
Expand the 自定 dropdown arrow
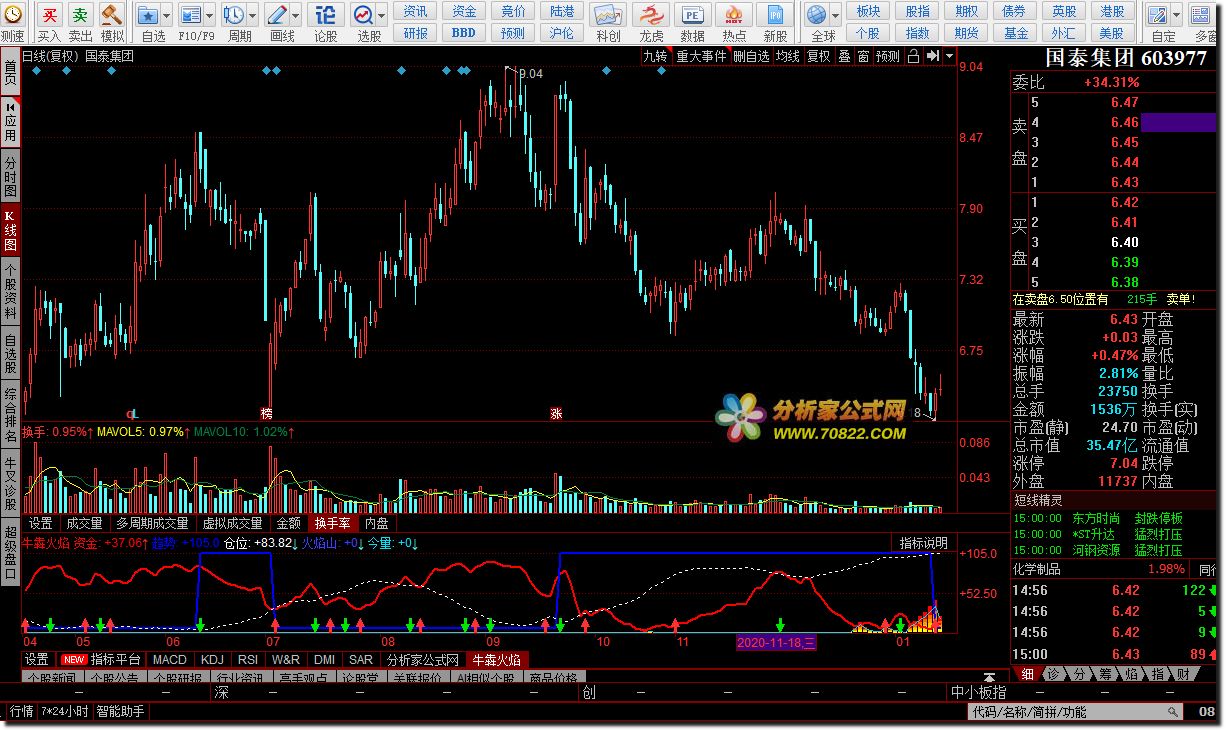click(x=1177, y=15)
